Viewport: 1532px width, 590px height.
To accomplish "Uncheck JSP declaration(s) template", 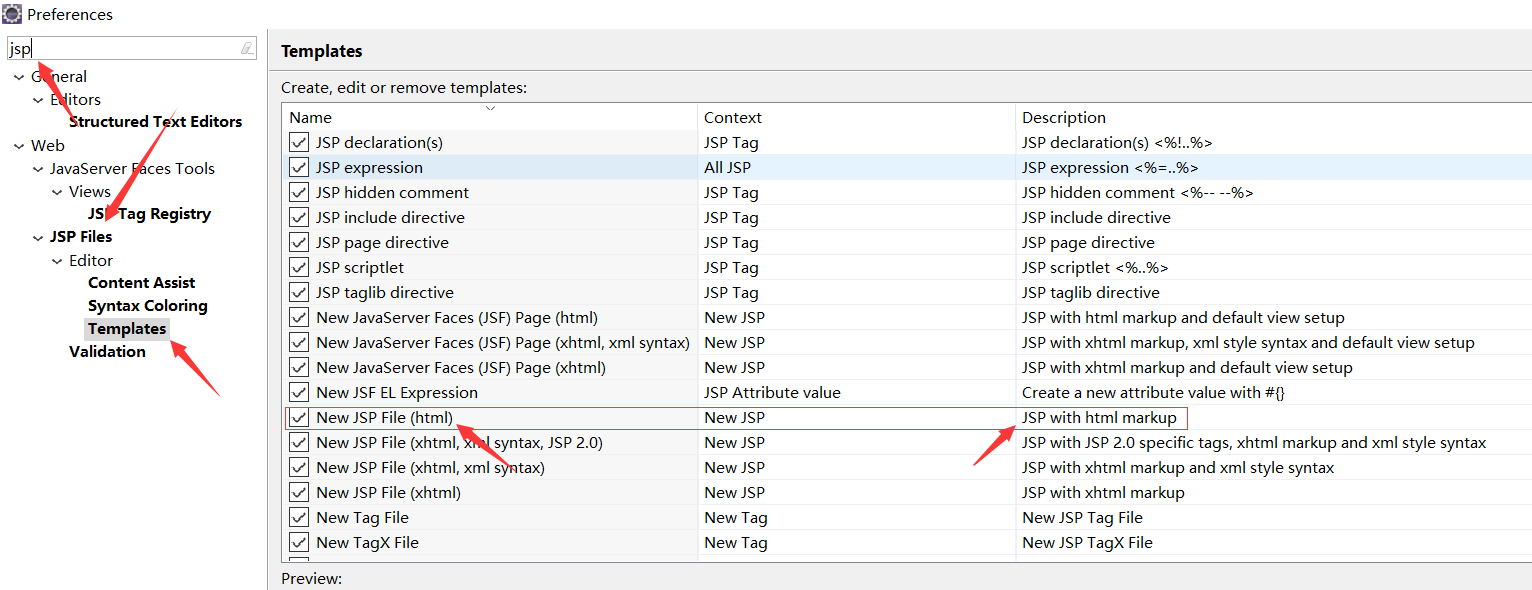I will point(299,143).
